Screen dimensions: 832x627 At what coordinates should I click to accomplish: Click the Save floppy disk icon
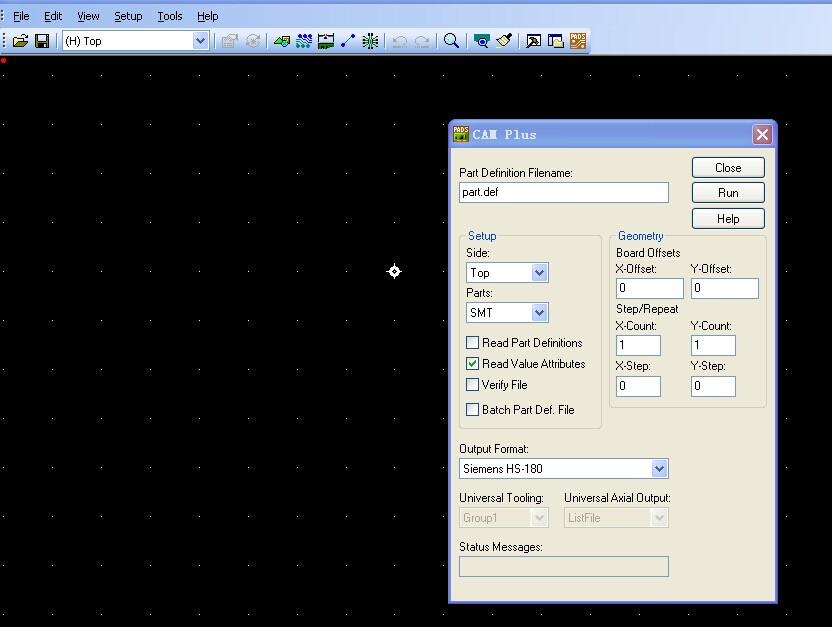[42, 41]
